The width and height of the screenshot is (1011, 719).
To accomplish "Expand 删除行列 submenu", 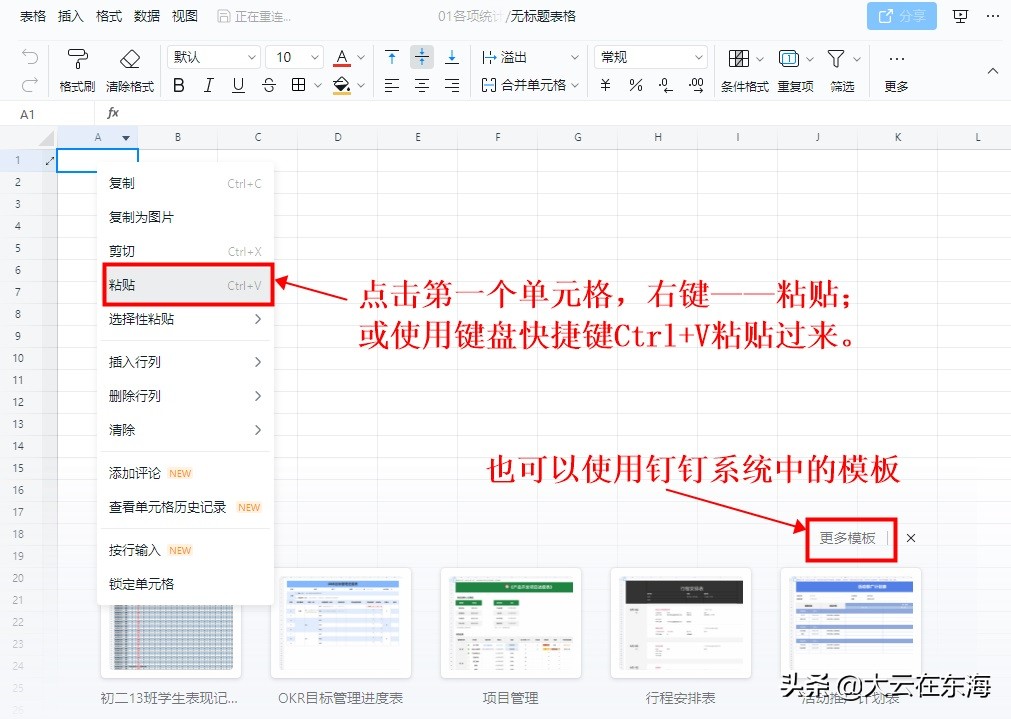I will click(x=186, y=396).
